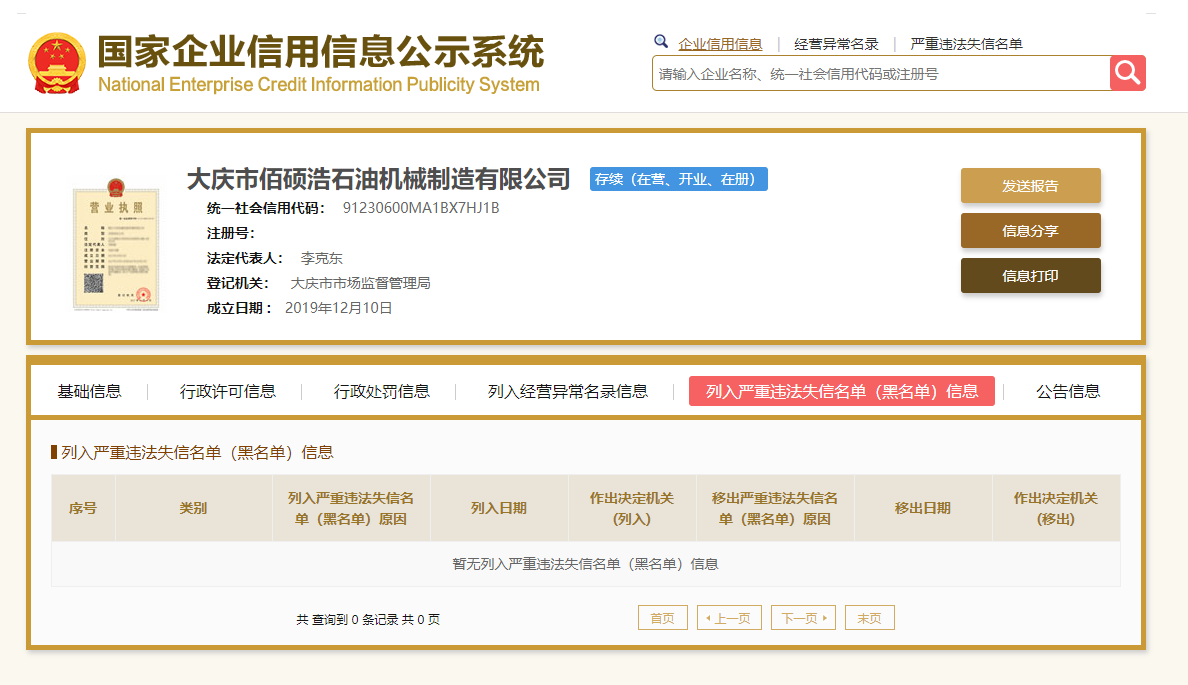The image size is (1188, 685).
Task: Click the 列入日期 column header
Action: pos(499,508)
